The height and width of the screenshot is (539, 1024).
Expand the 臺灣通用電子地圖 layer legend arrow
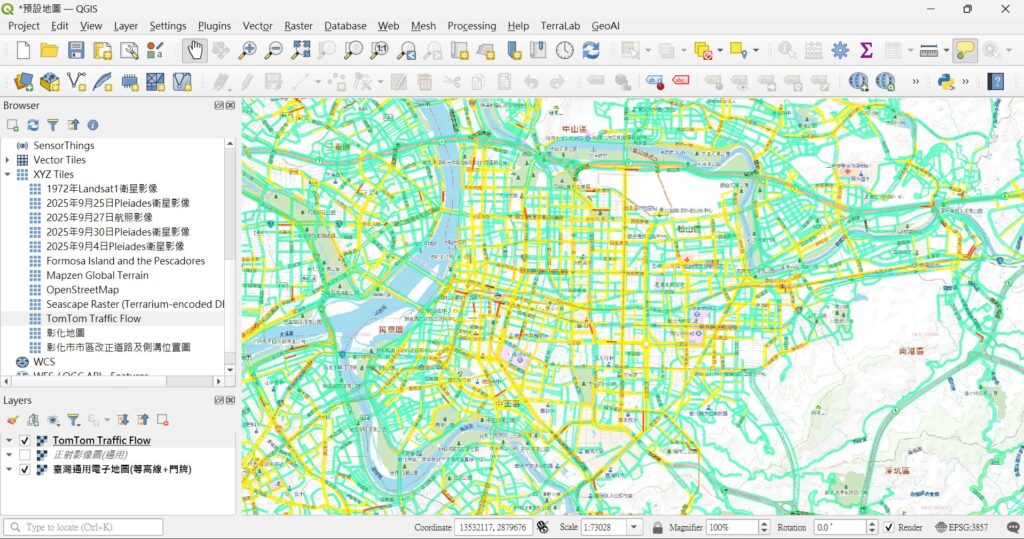coord(9,469)
